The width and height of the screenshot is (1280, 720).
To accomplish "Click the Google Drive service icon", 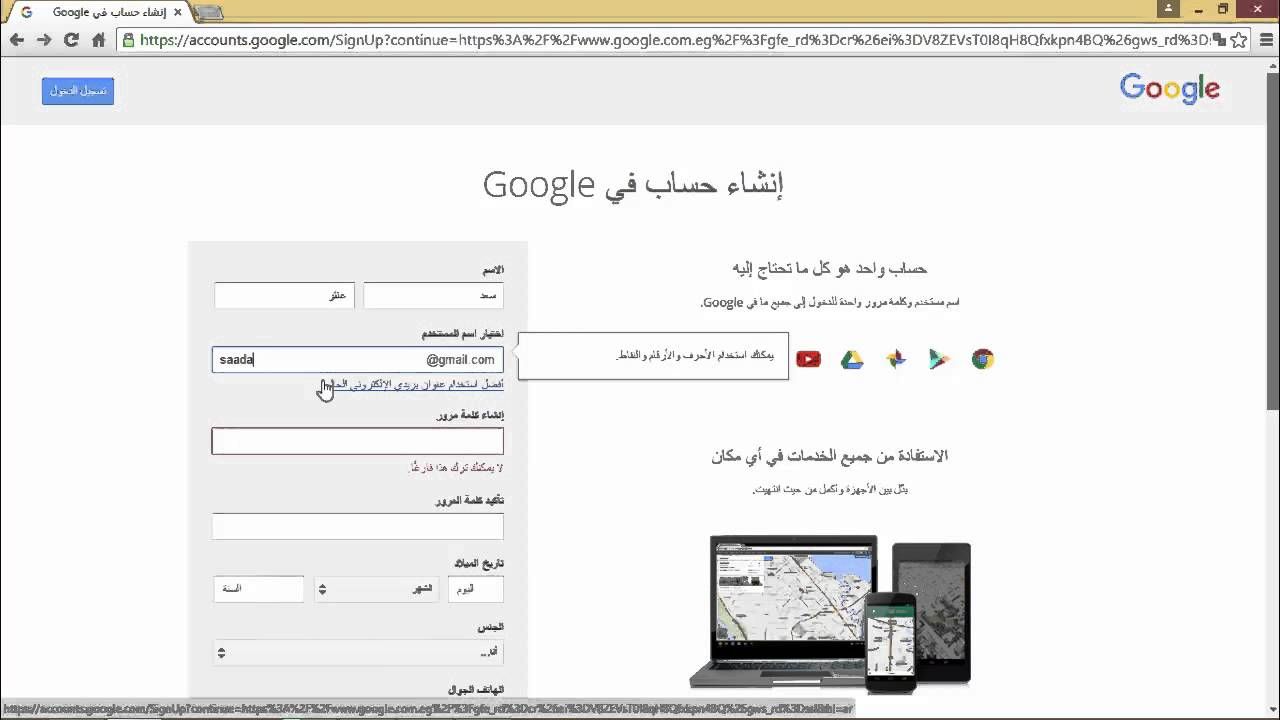I will coord(852,360).
